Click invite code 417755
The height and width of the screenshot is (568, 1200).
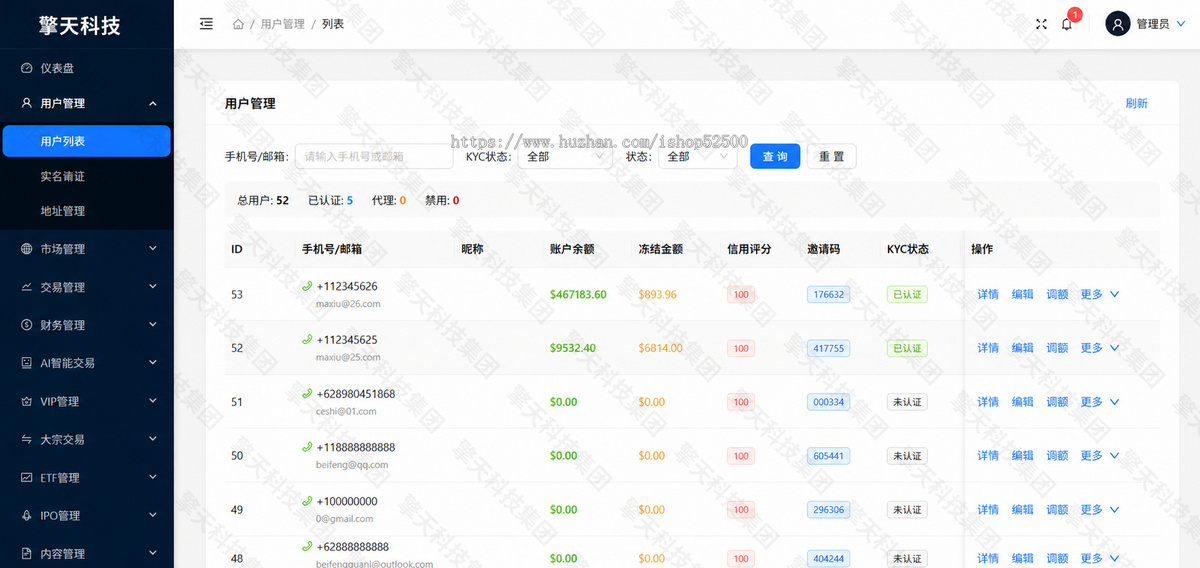[x=828, y=348]
